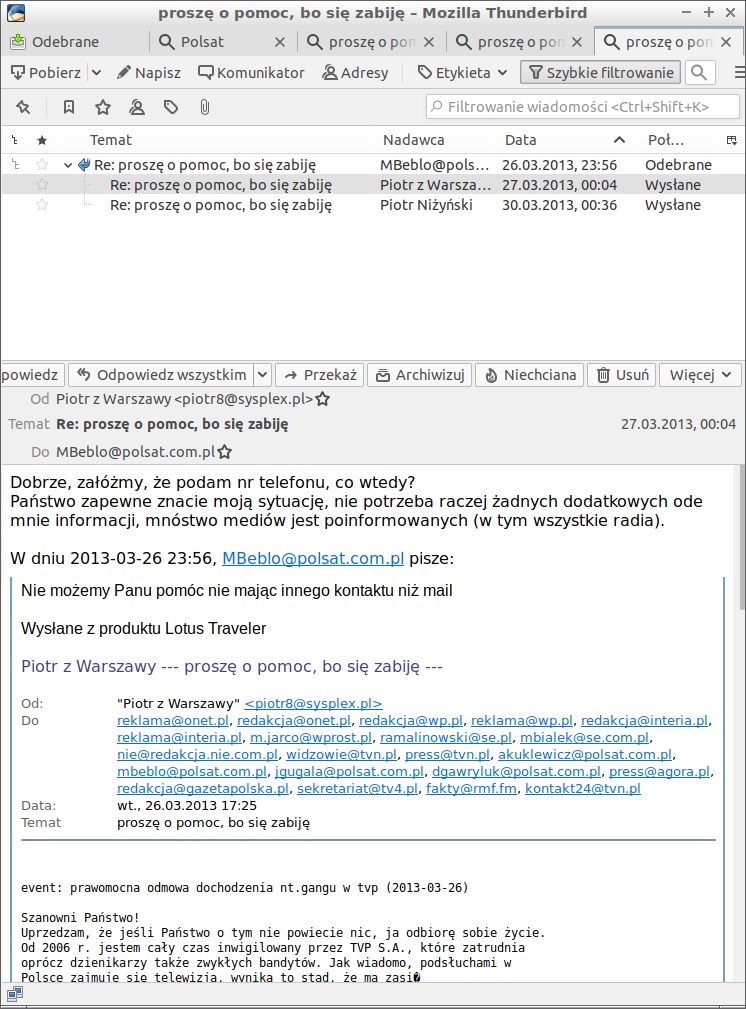This screenshot has width=746, height=1009.
Task: Select the message dated 30.03.2013, 00:36
Action: click(x=373, y=205)
